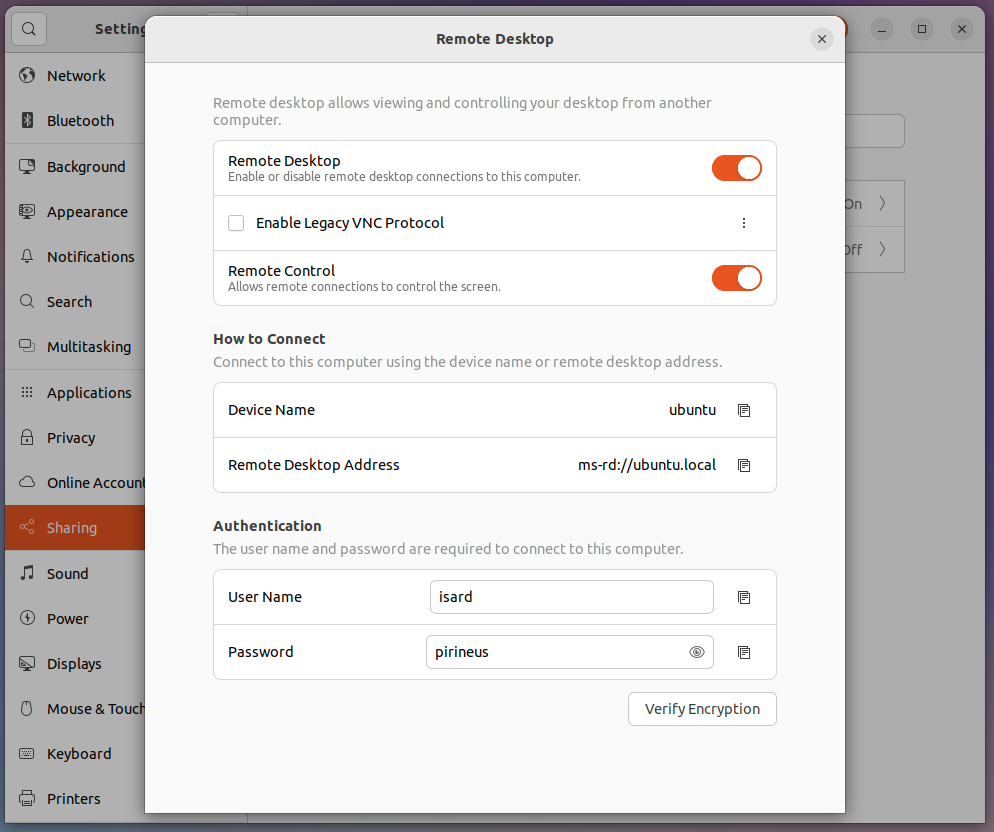Screen dimensions: 994x832
Task: Open the Privacy settings panel
Action: (x=71, y=438)
